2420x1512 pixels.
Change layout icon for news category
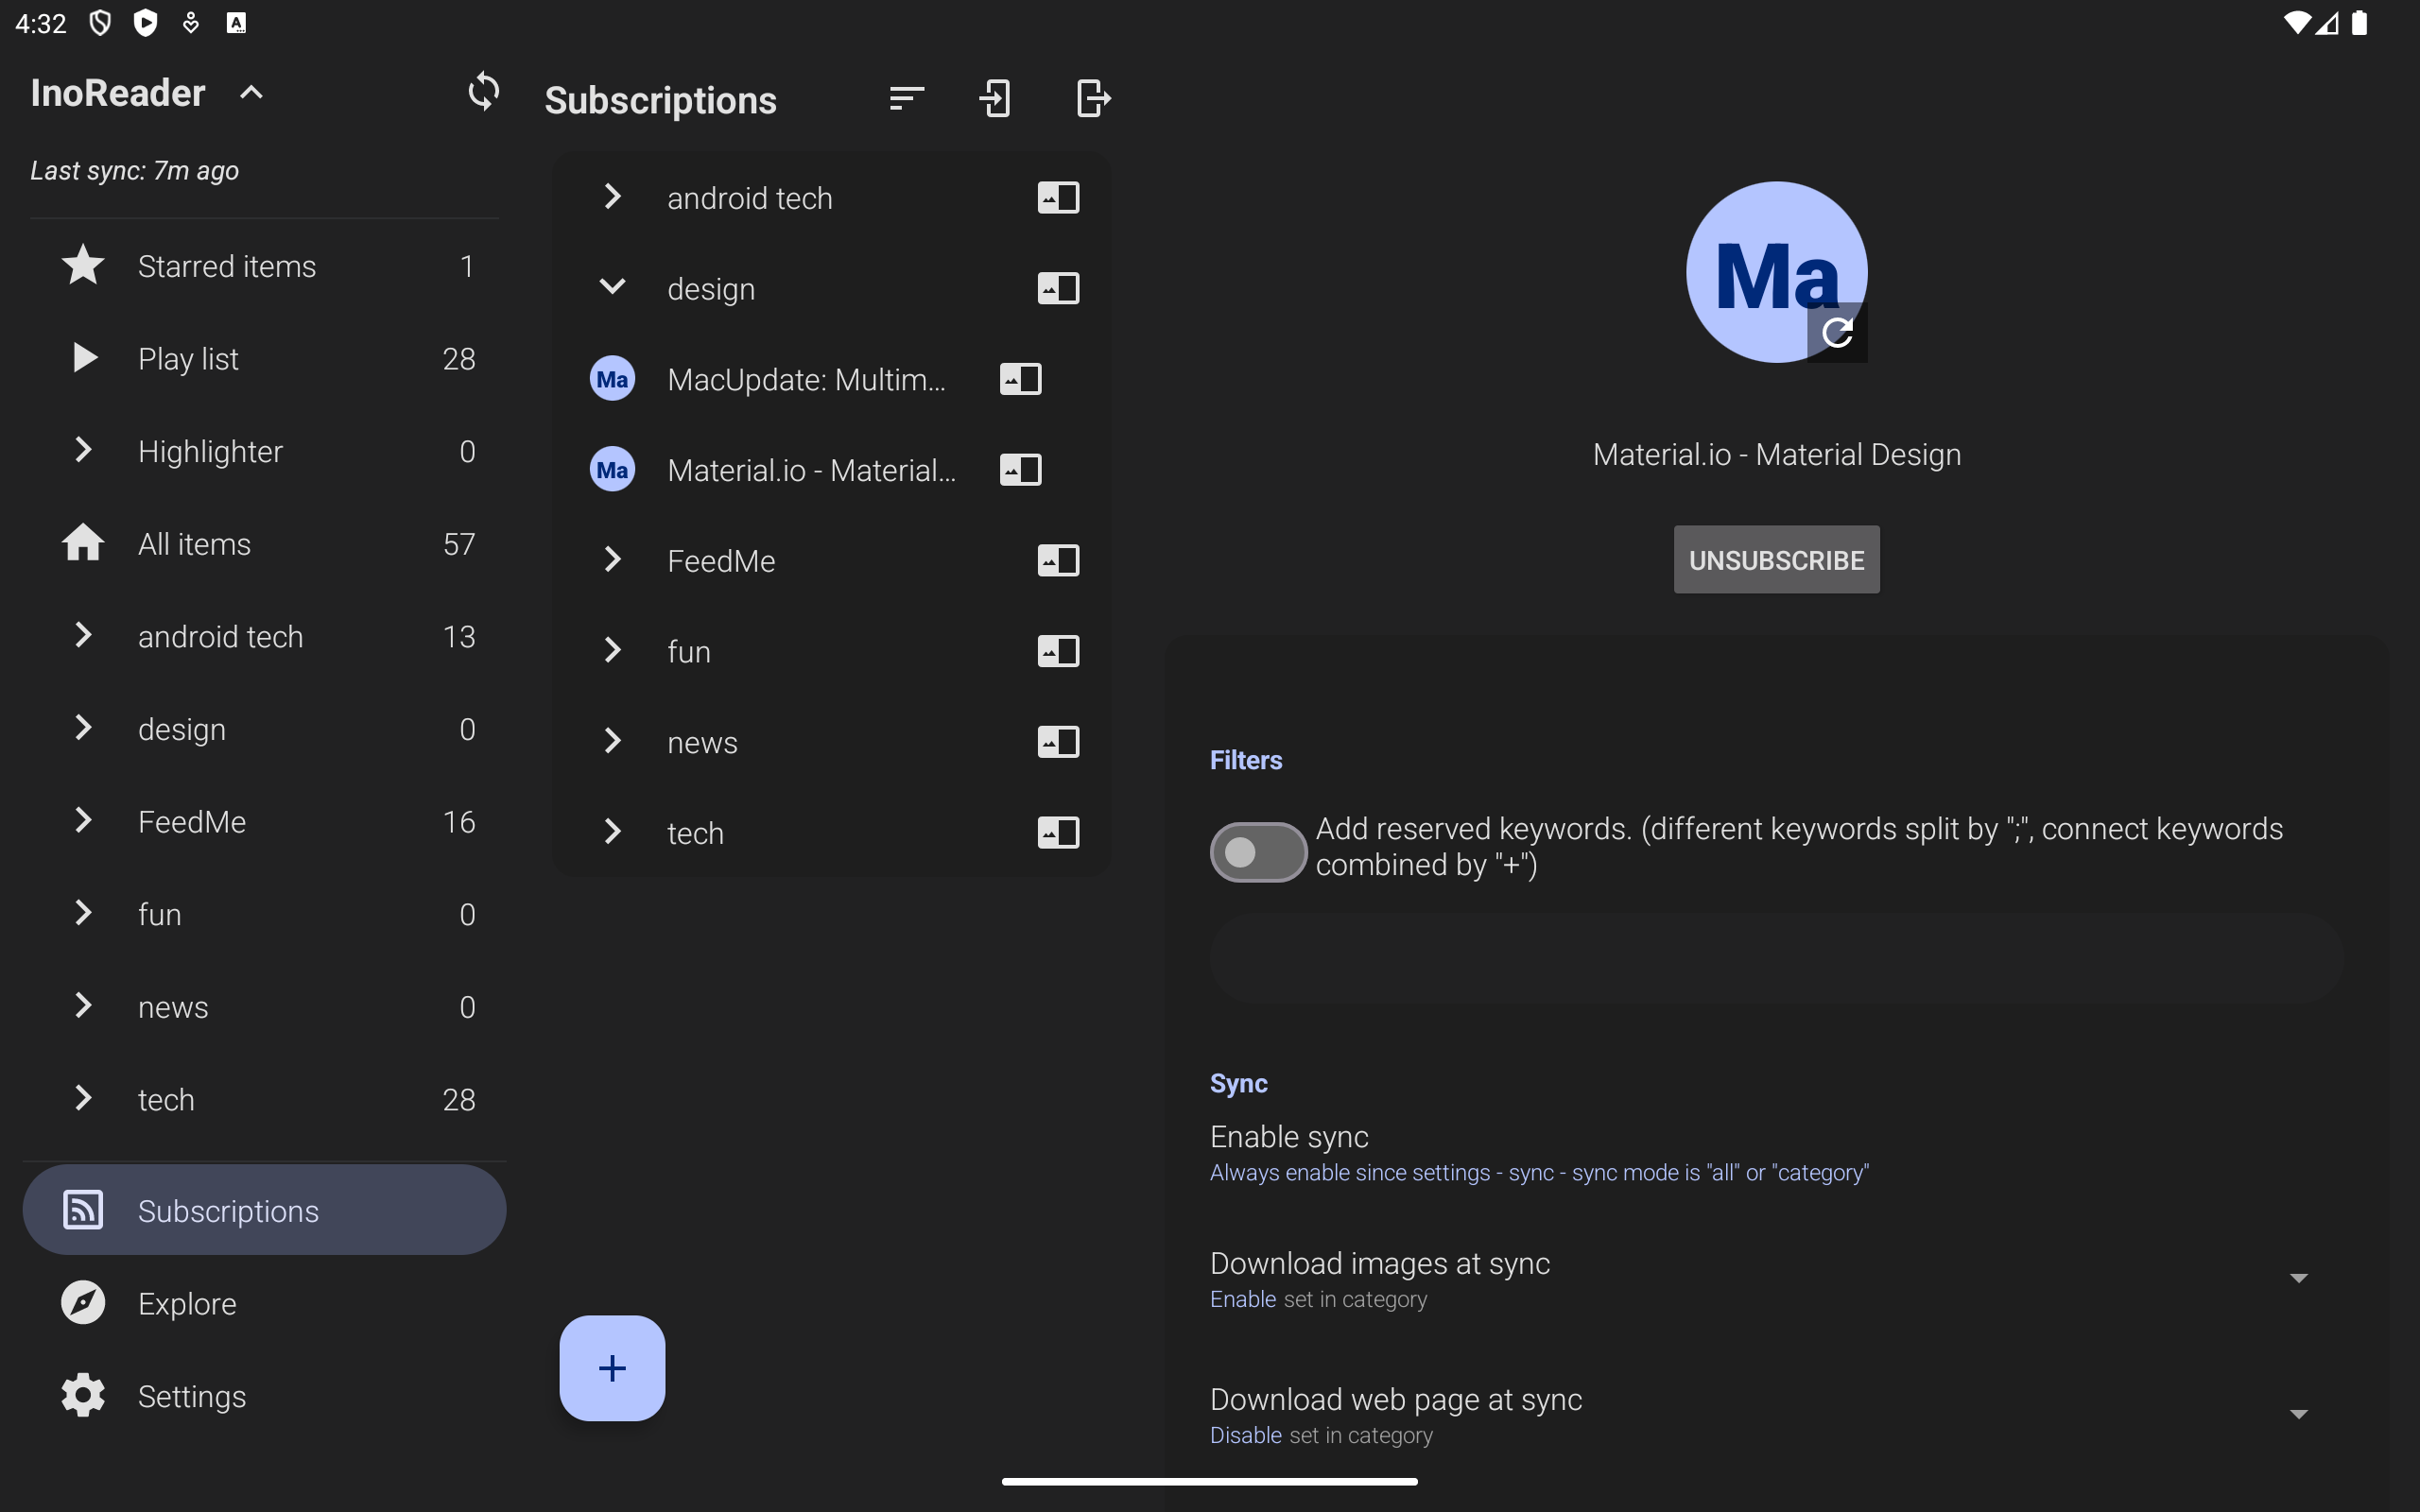pos(1058,742)
